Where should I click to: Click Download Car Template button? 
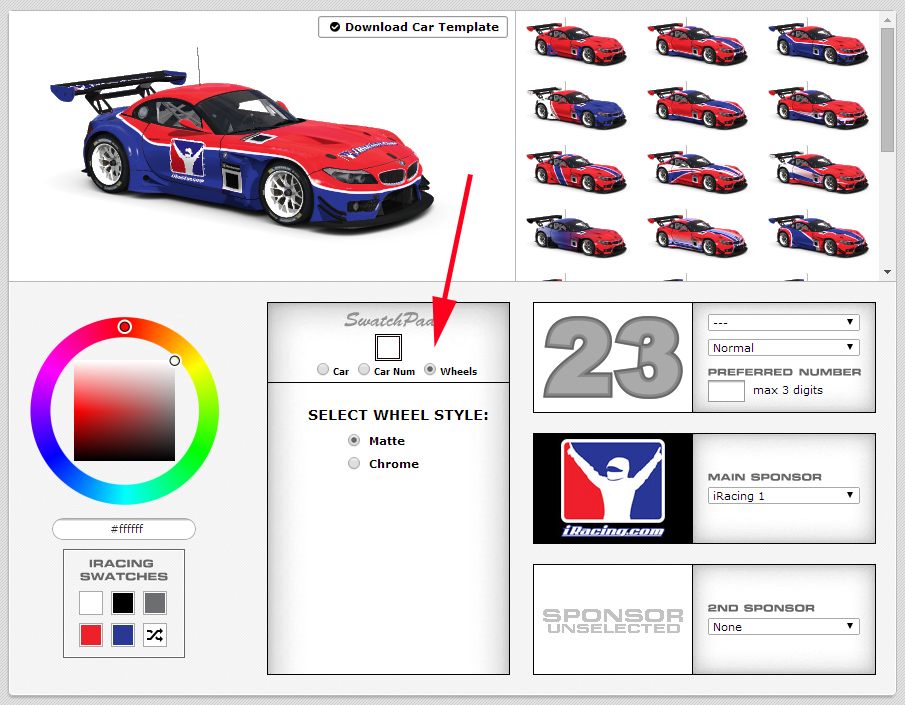(413, 27)
